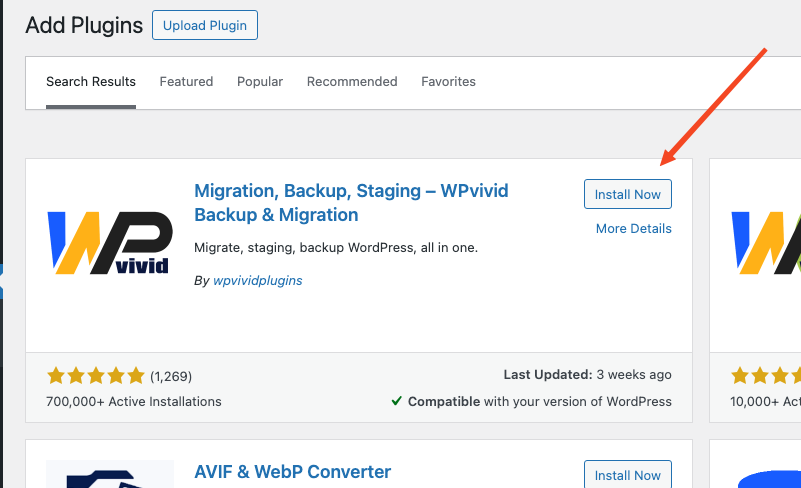Click the 700,000+ Active Installations text
The height and width of the screenshot is (488, 801).
coord(134,402)
